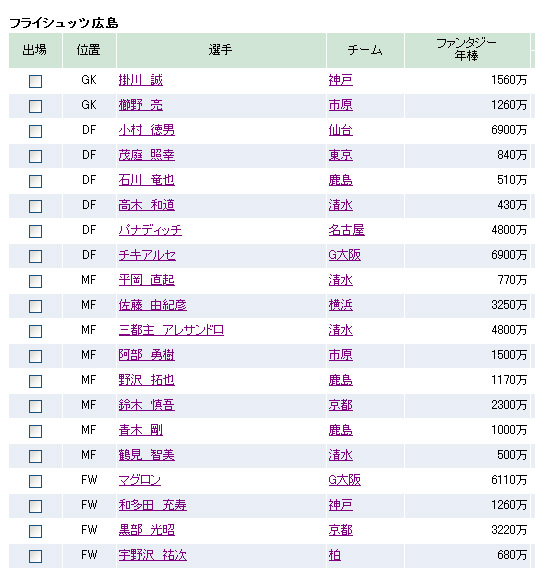Open player link 掛川 誠
535x580 pixels.
pyautogui.click(x=141, y=80)
